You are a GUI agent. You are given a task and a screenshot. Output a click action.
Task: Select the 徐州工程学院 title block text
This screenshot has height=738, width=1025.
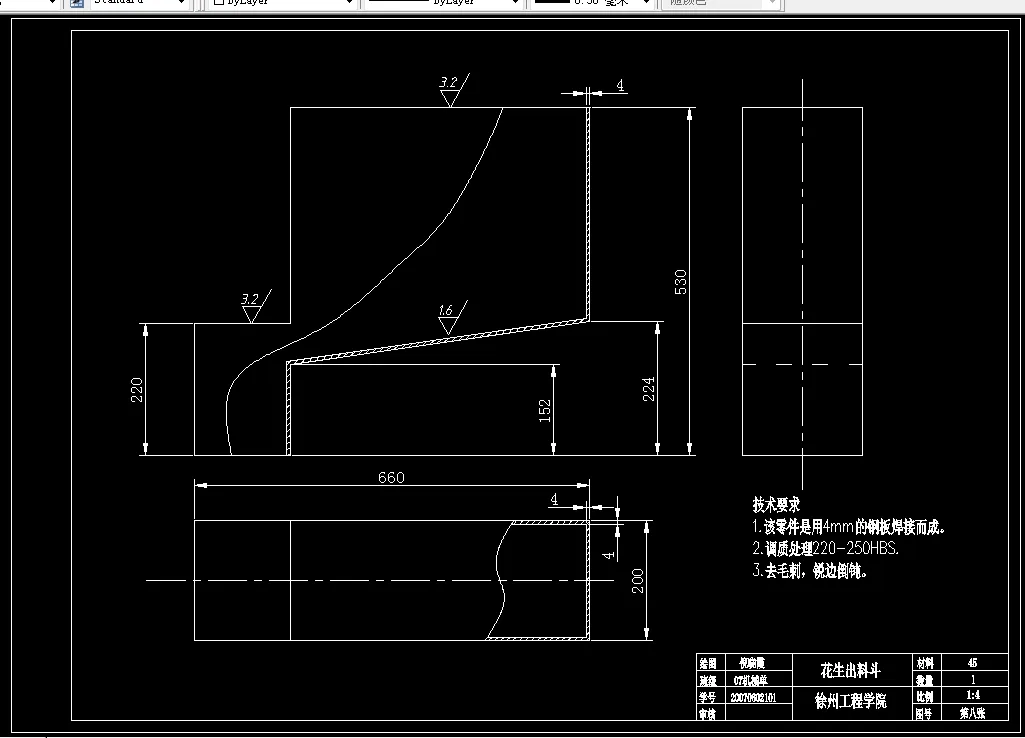(850, 701)
